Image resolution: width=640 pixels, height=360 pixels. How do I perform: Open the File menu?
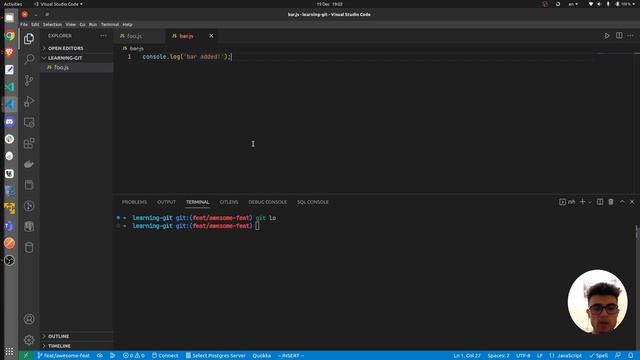pyautogui.click(x=24, y=24)
